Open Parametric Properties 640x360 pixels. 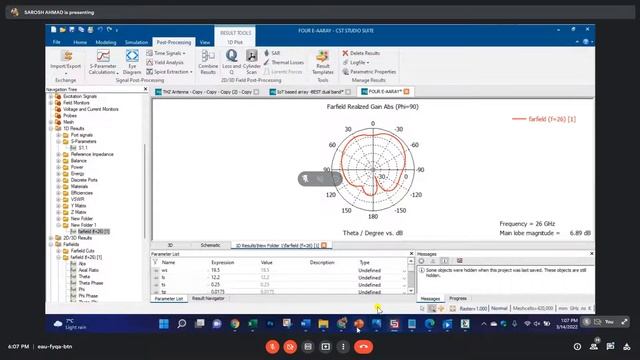[x=369, y=72]
